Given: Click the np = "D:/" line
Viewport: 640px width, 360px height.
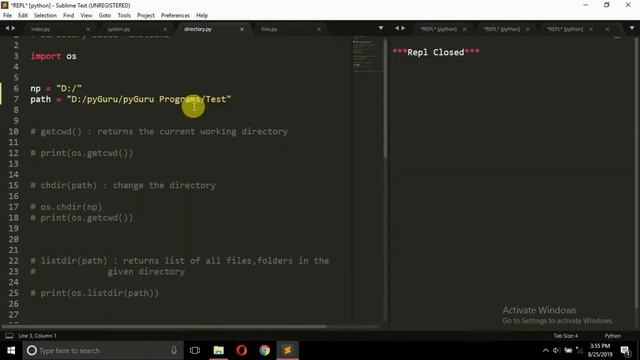Looking at the screenshot, I should [56, 88].
